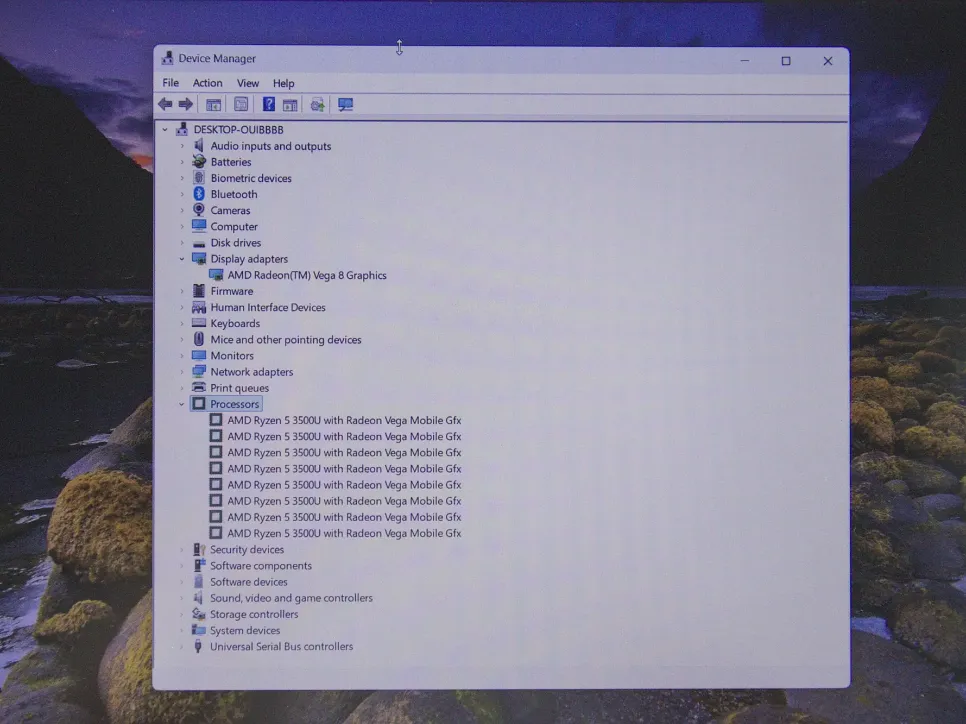966x724 pixels.
Task: Click the Storage controllers category icon
Action: tap(198, 614)
